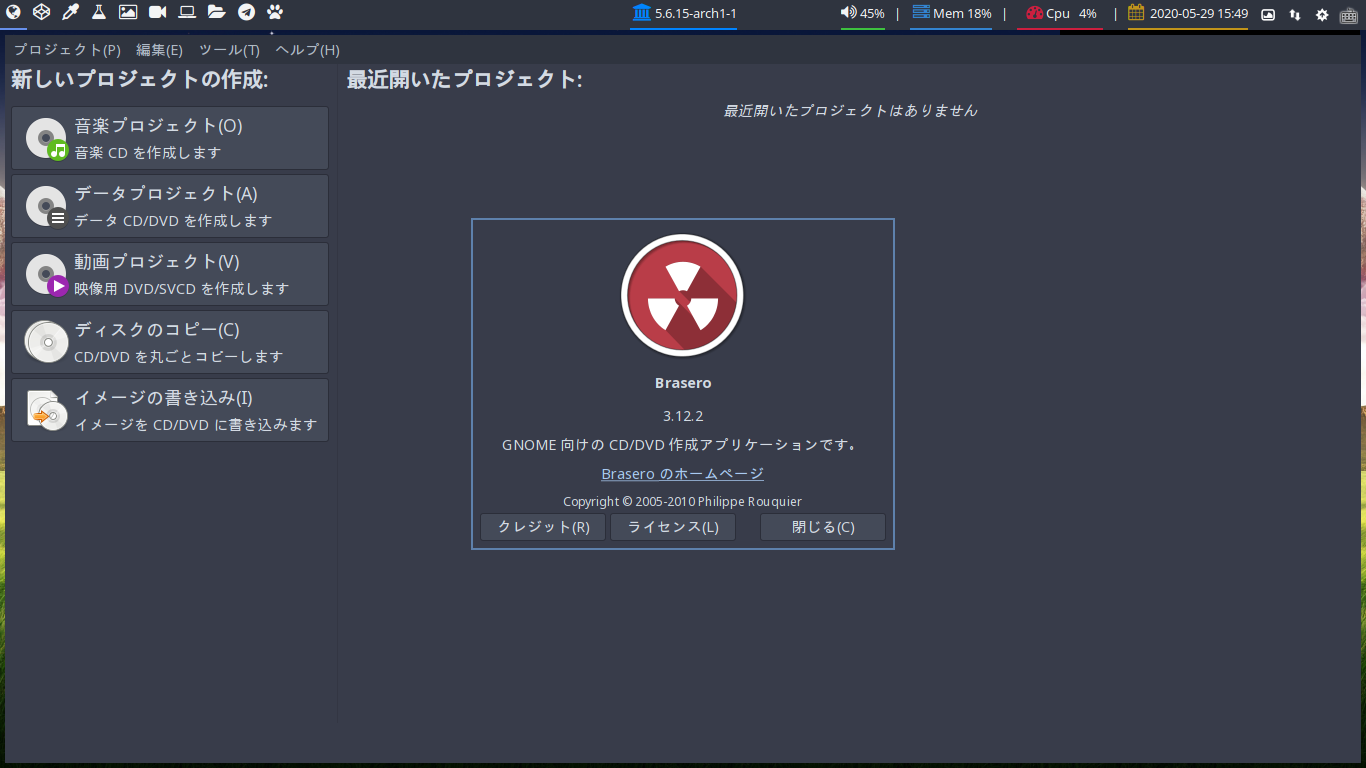Click the 2020-05-29 15:49 clock text
This screenshot has height=768, width=1366.
tap(1199, 14)
